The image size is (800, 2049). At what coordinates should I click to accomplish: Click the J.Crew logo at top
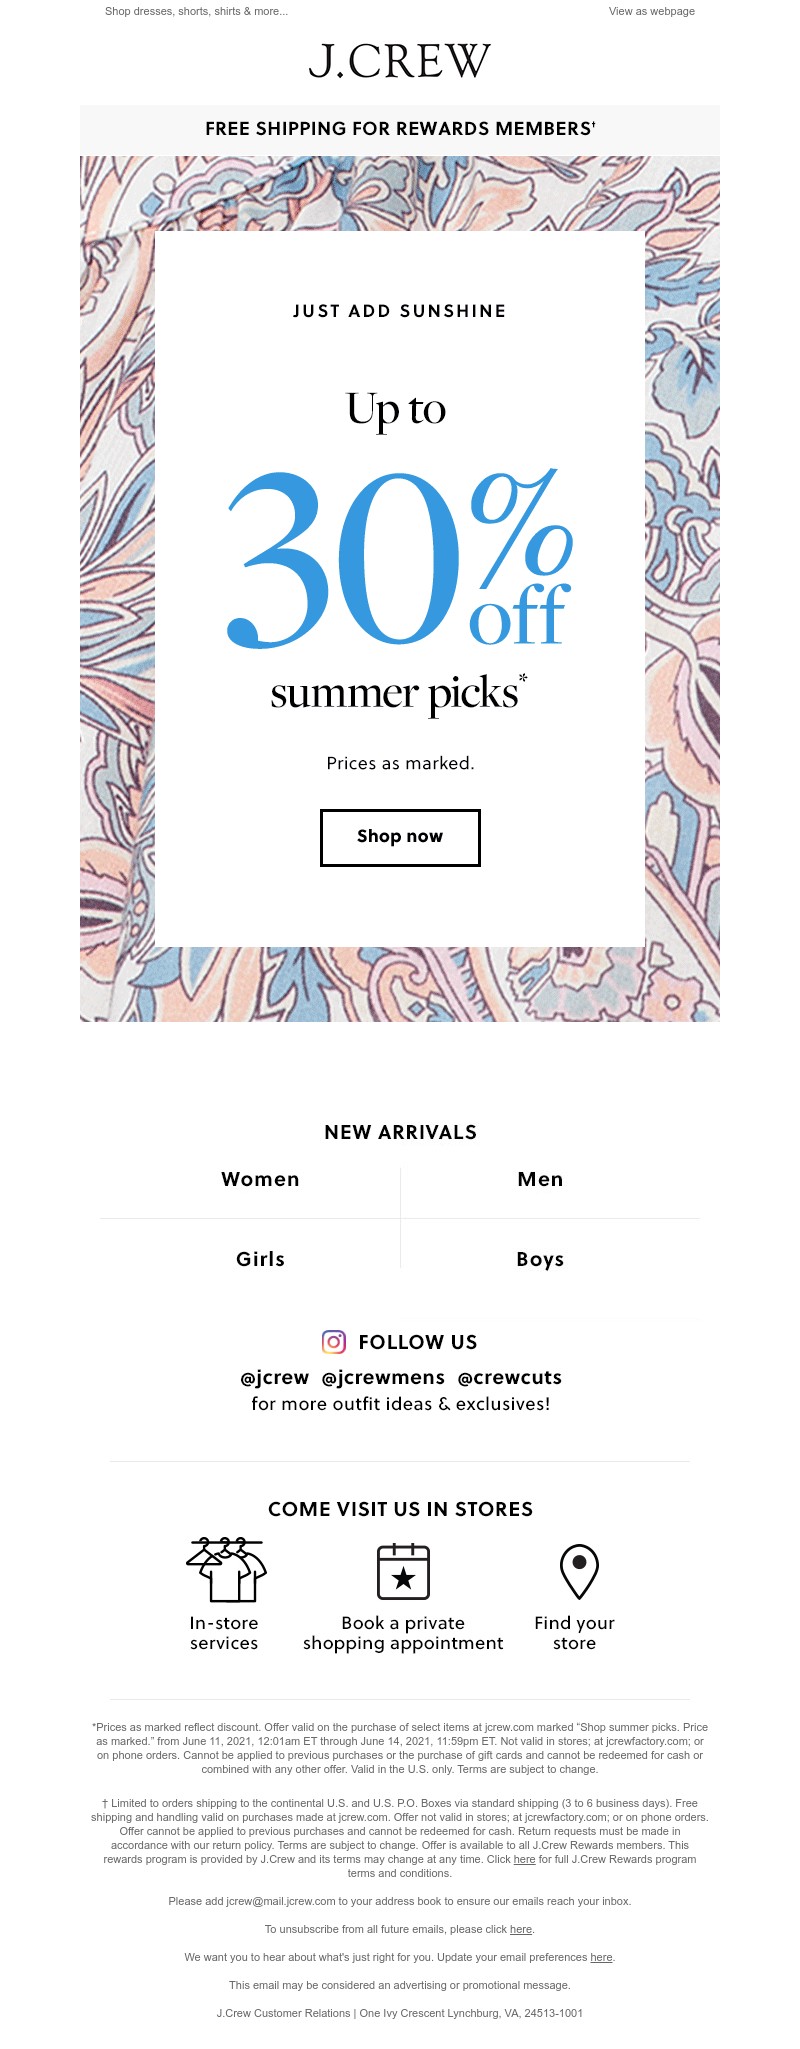click(400, 61)
